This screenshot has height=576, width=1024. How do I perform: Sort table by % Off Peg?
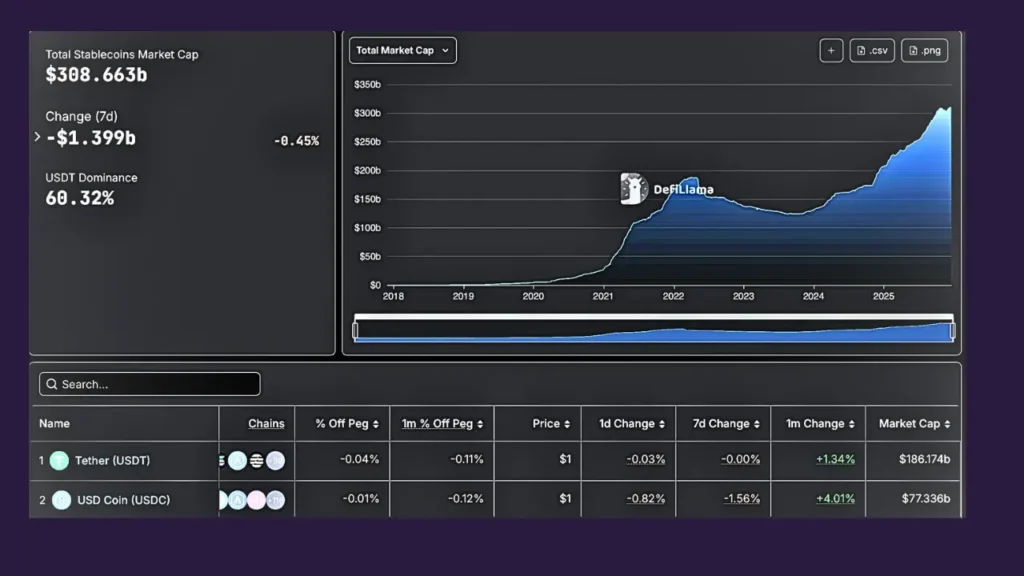coord(347,424)
